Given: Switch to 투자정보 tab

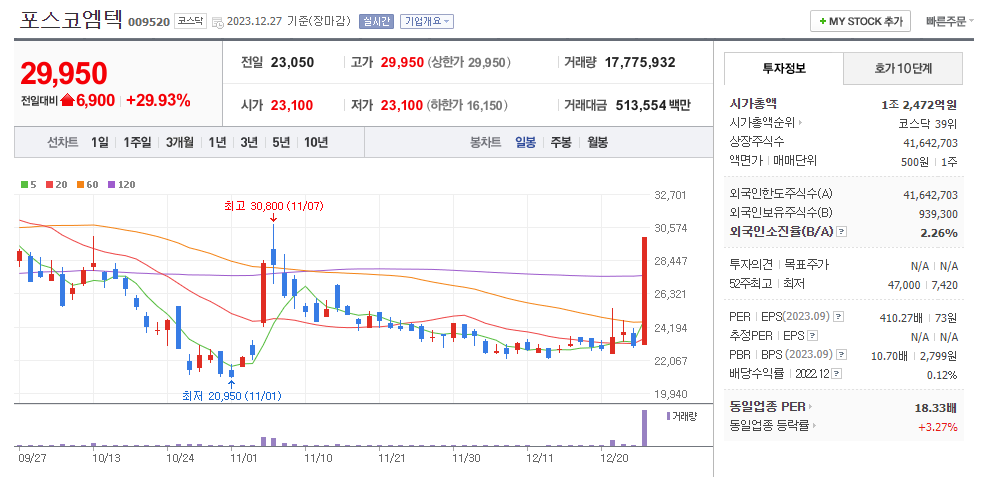Looking at the screenshot, I should click(784, 69).
